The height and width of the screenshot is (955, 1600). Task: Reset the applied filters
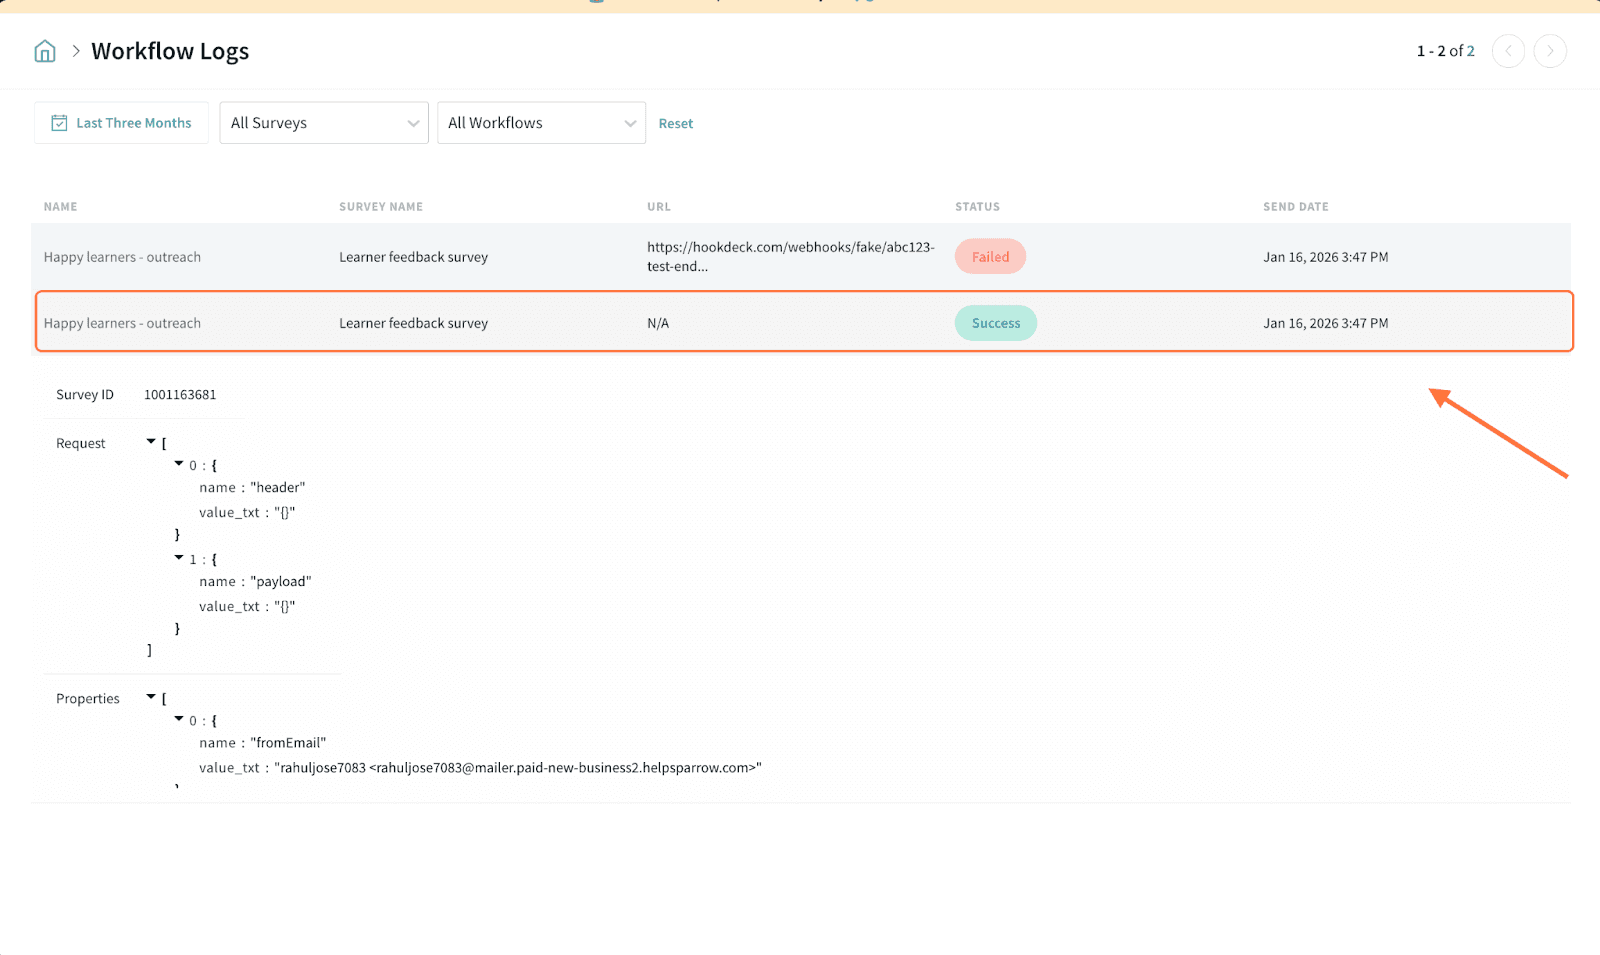tap(675, 124)
